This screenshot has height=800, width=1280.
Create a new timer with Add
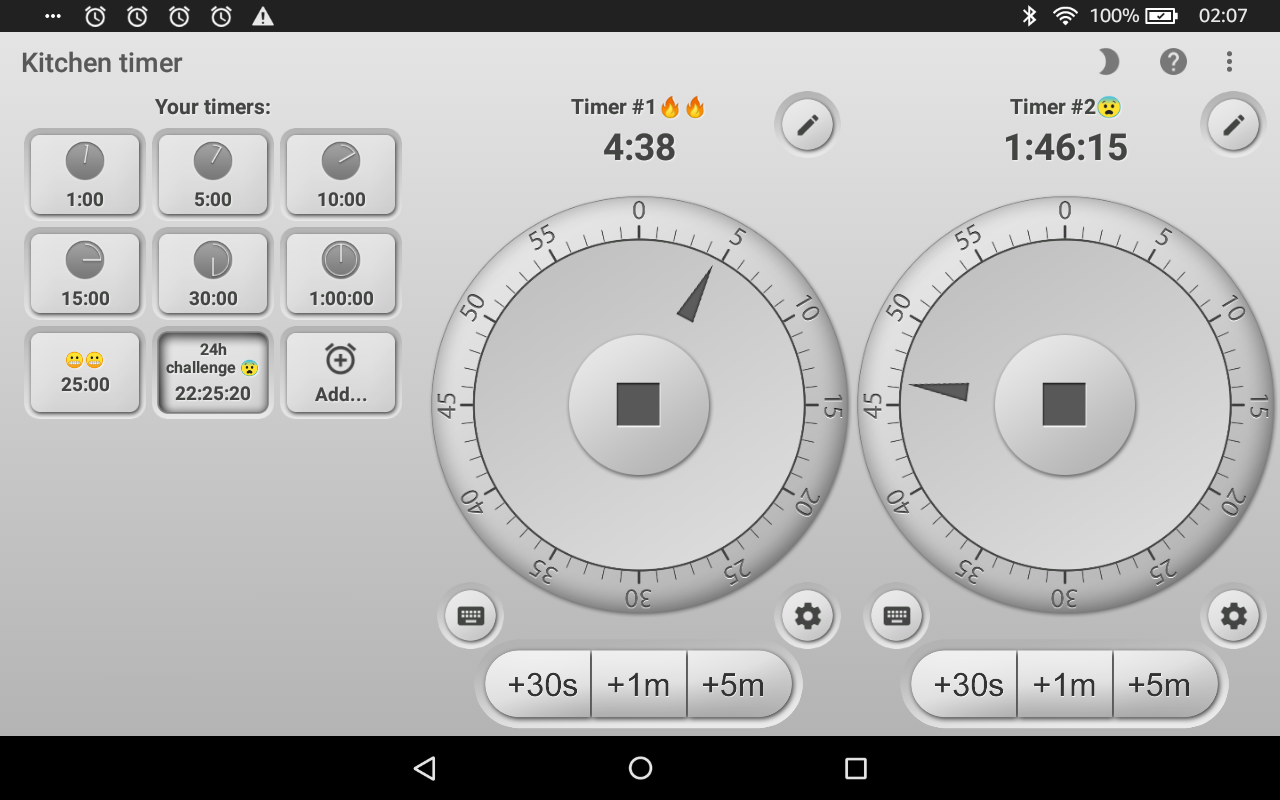[341, 373]
